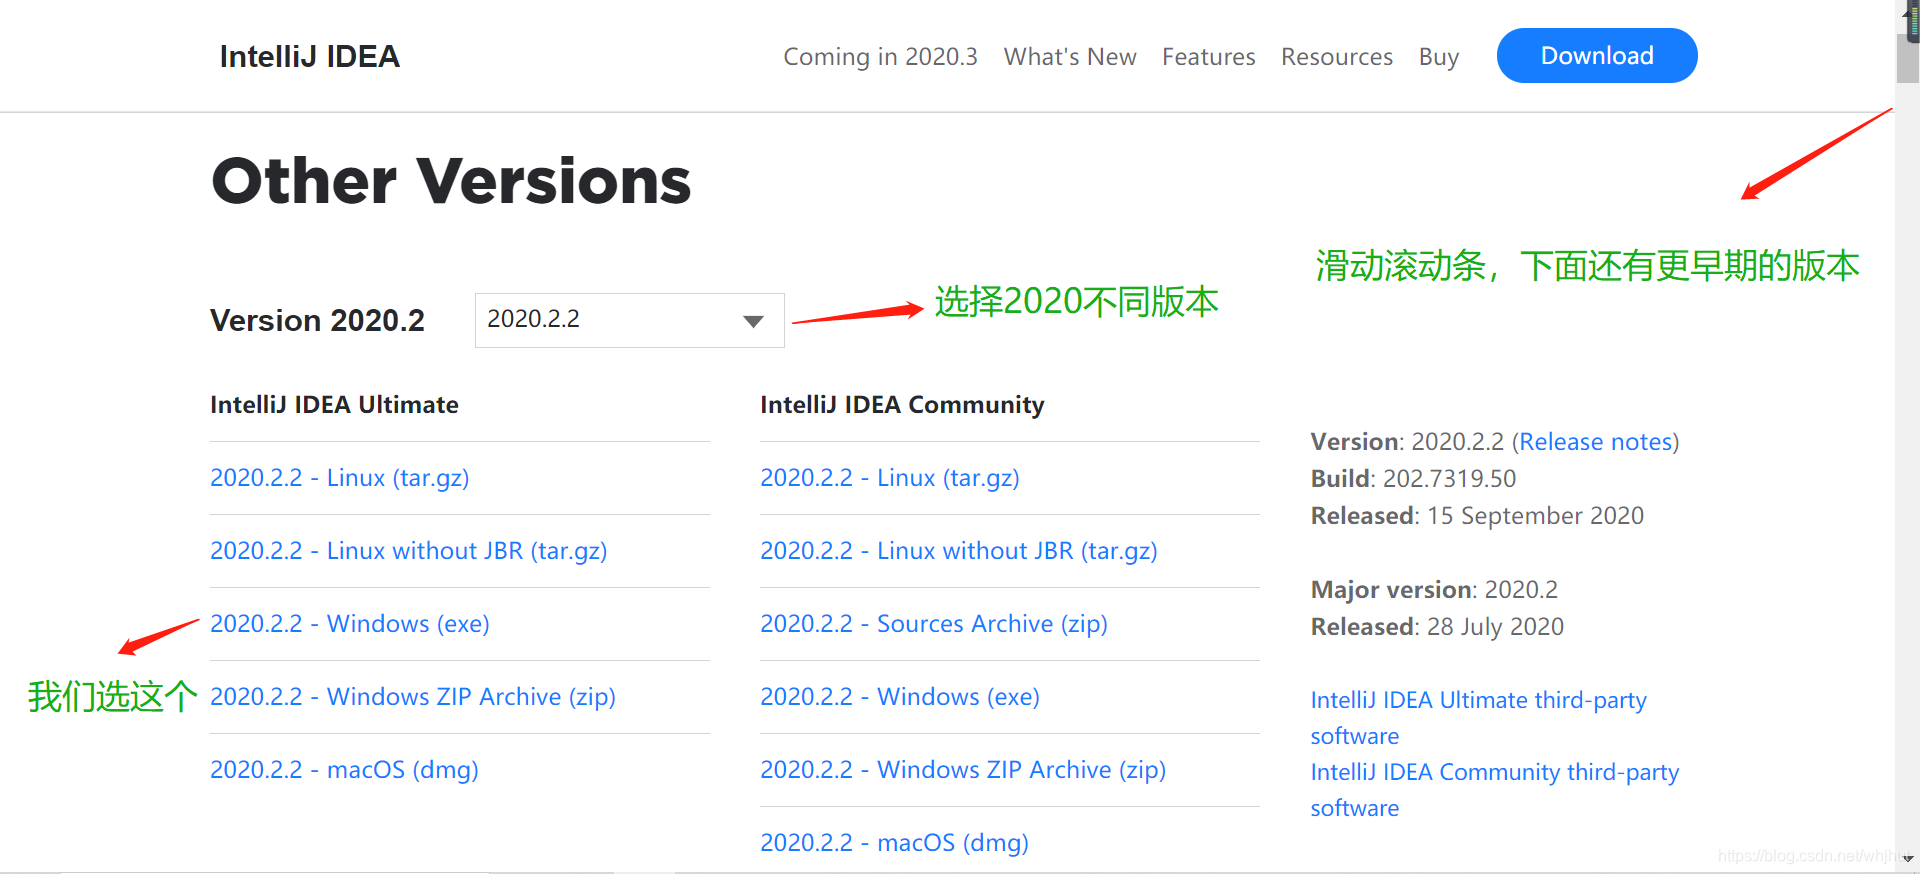The width and height of the screenshot is (1920, 874).
Task: Download Community 2020.2.2 Linux (tar.gz)
Action: click(x=890, y=478)
